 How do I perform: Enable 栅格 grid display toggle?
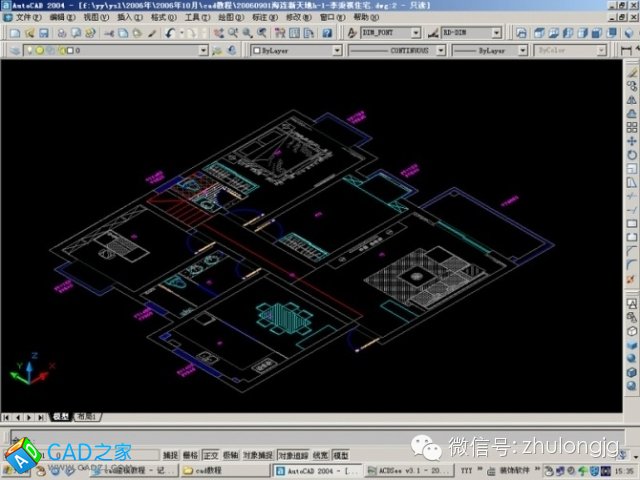coord(191,454)
